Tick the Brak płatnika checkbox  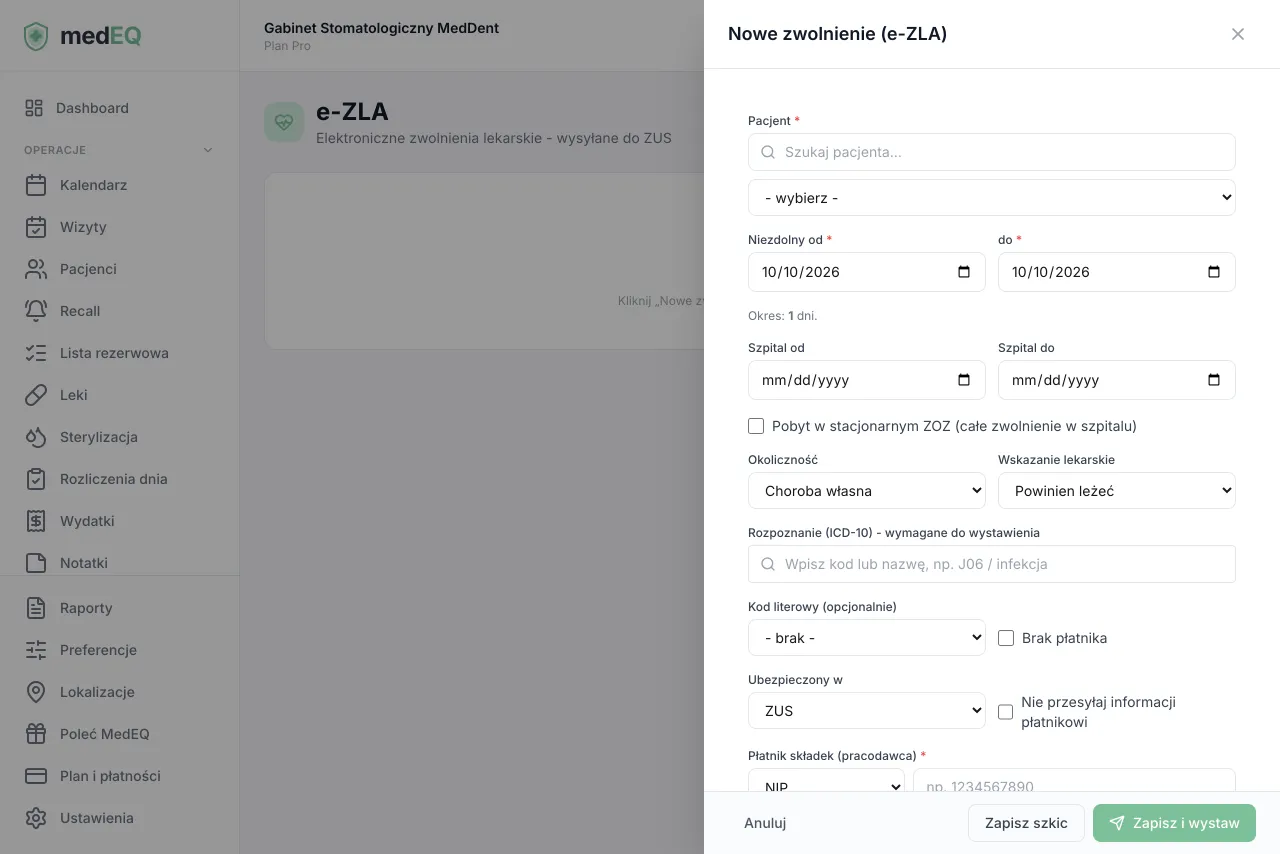[1006, 638]
